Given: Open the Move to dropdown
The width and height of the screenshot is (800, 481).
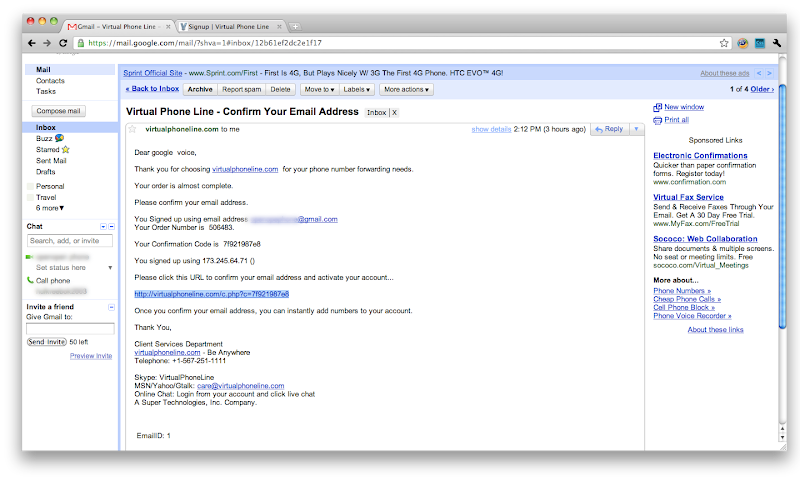Looking at the screenshot, I should coord(319,89).
